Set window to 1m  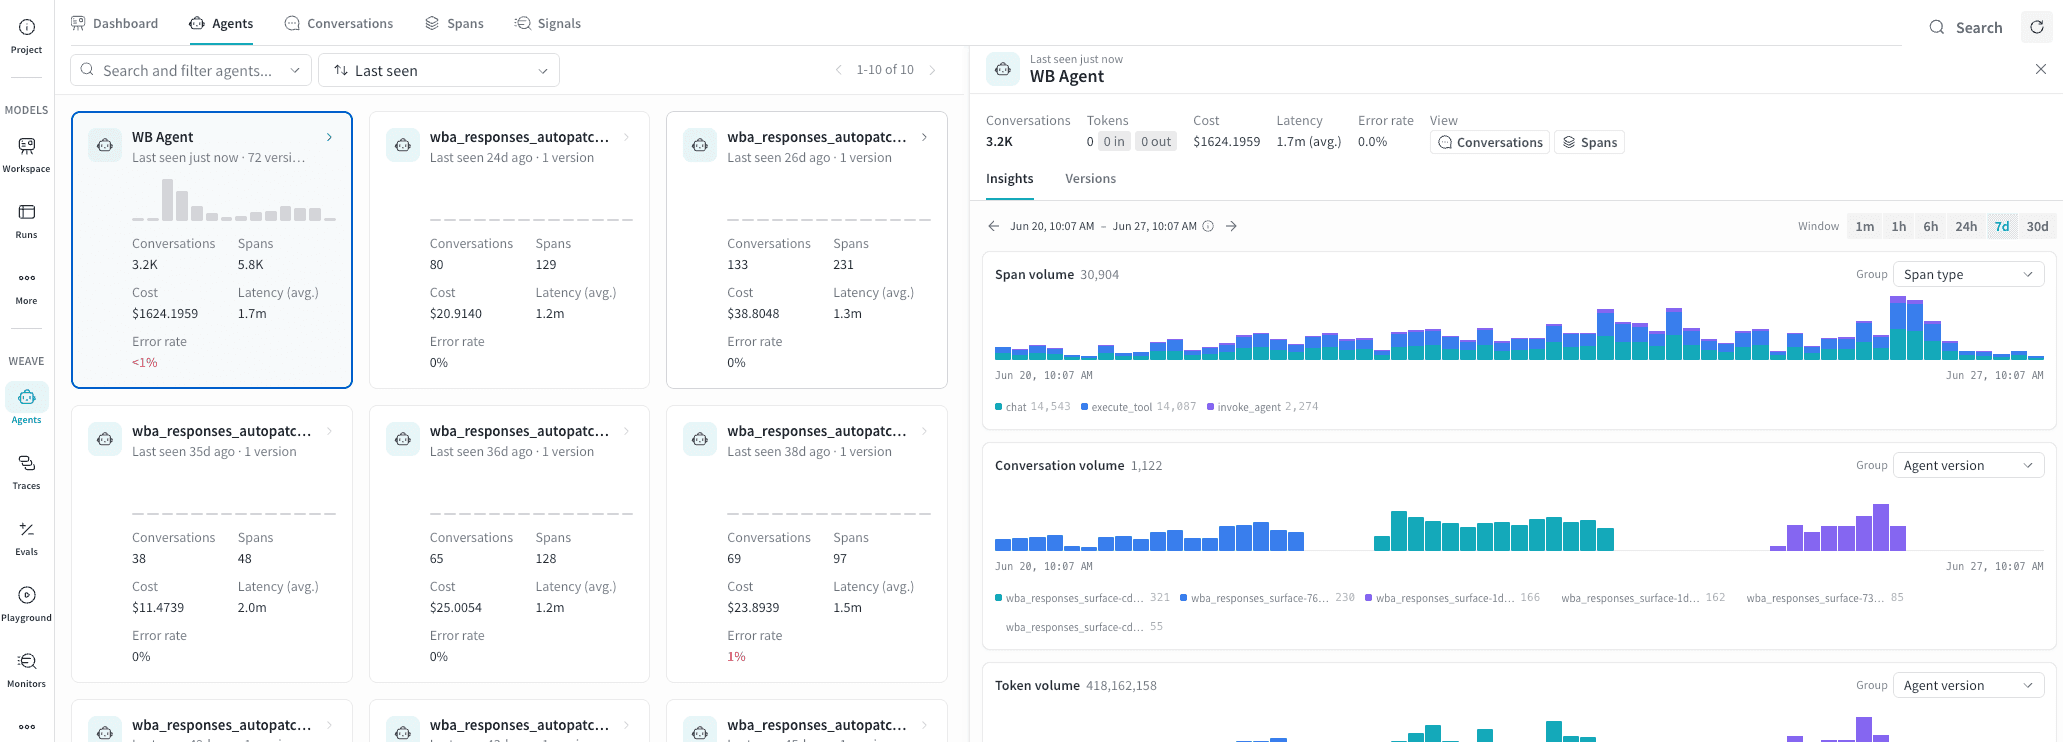point(1865,226)
